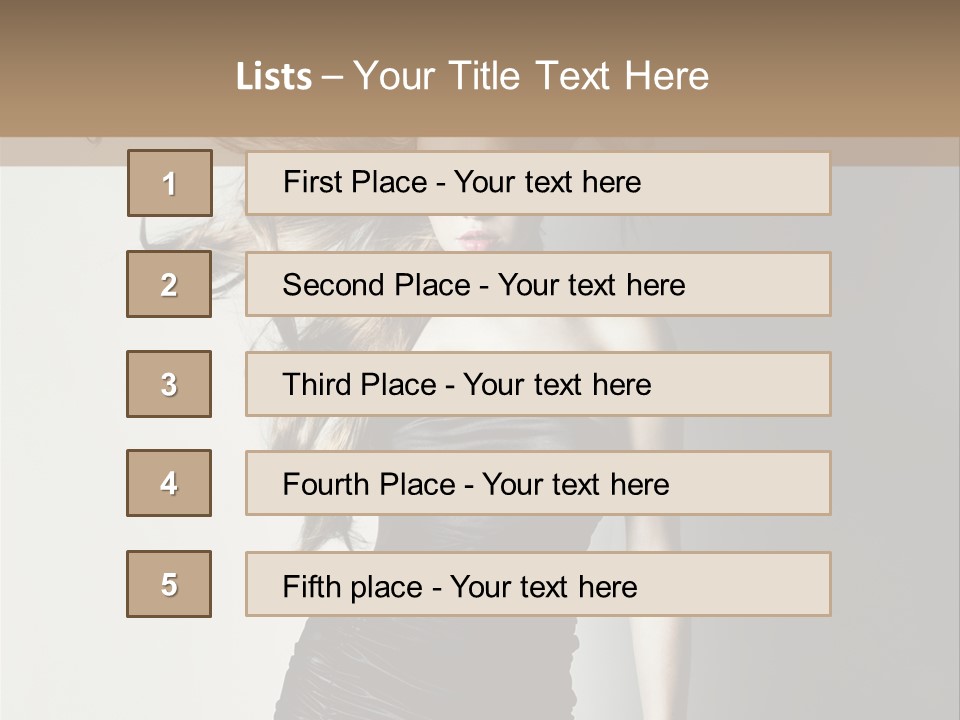This screenshot has height=720, width=960.
Task: Pick the number 3 square shape
Action: pyautogui.click(x=169, y=384)
